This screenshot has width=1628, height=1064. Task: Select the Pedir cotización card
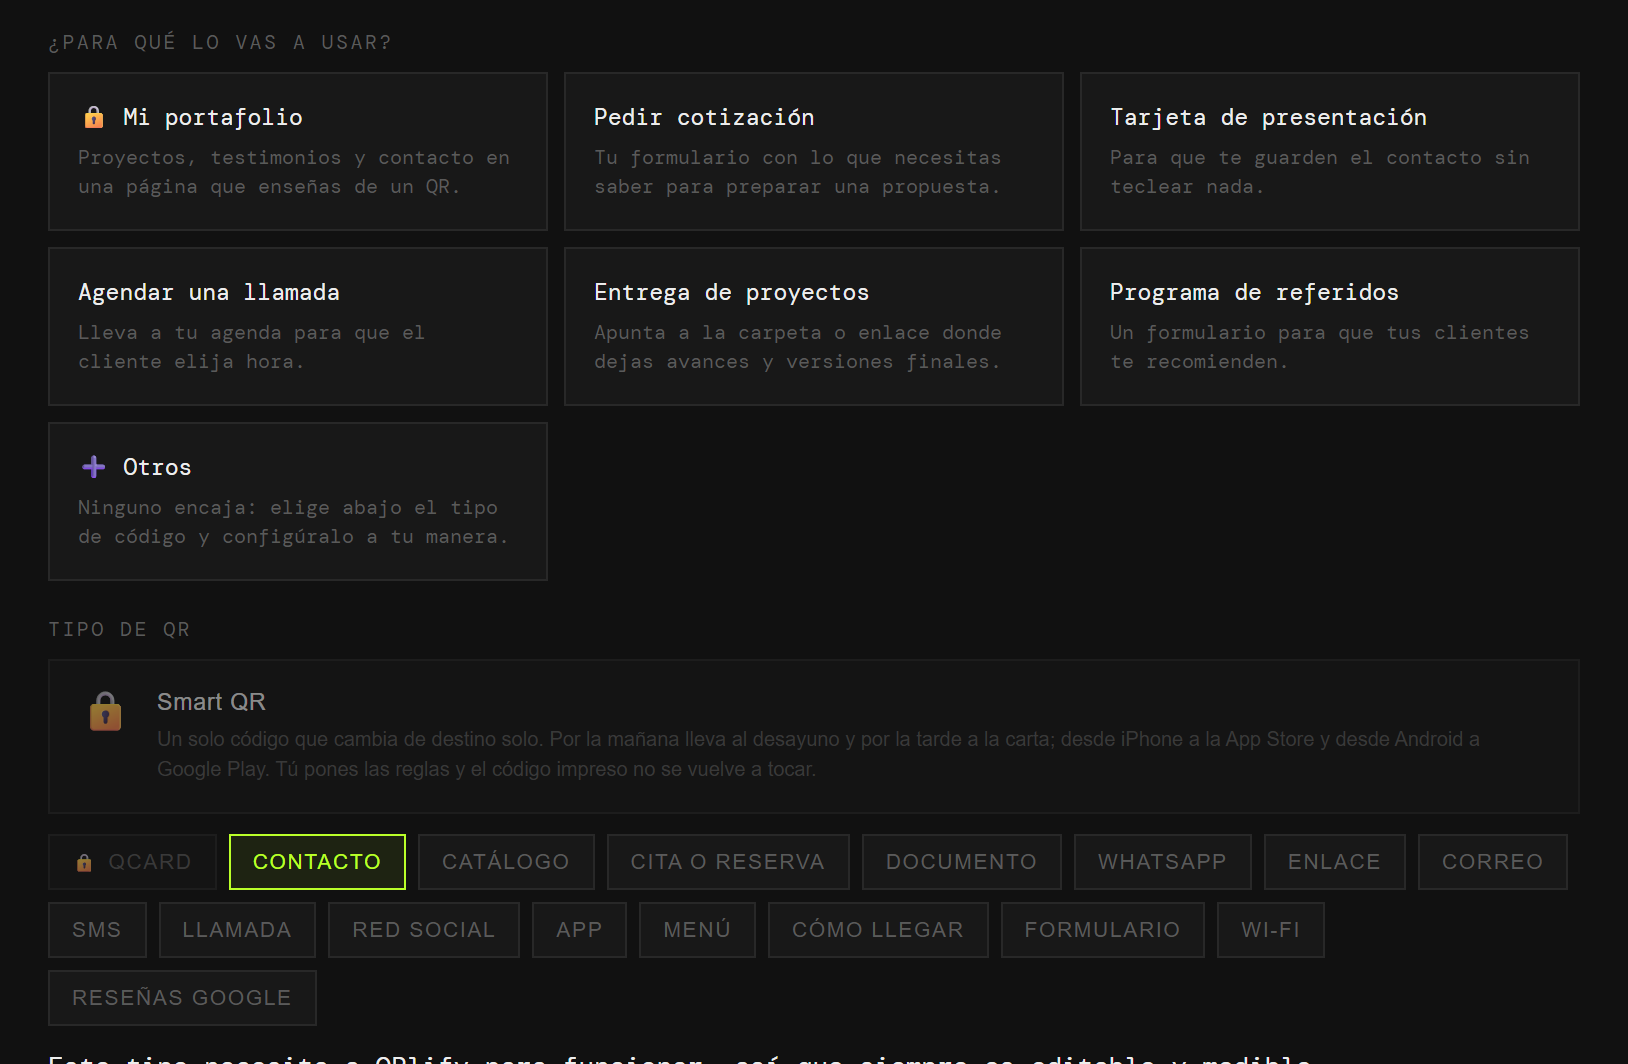[814, 151]
